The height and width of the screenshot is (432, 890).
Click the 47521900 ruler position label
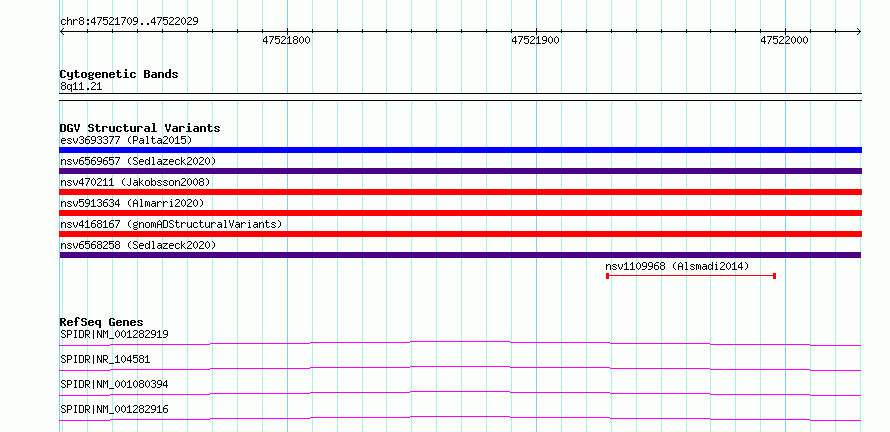(535, 40)
